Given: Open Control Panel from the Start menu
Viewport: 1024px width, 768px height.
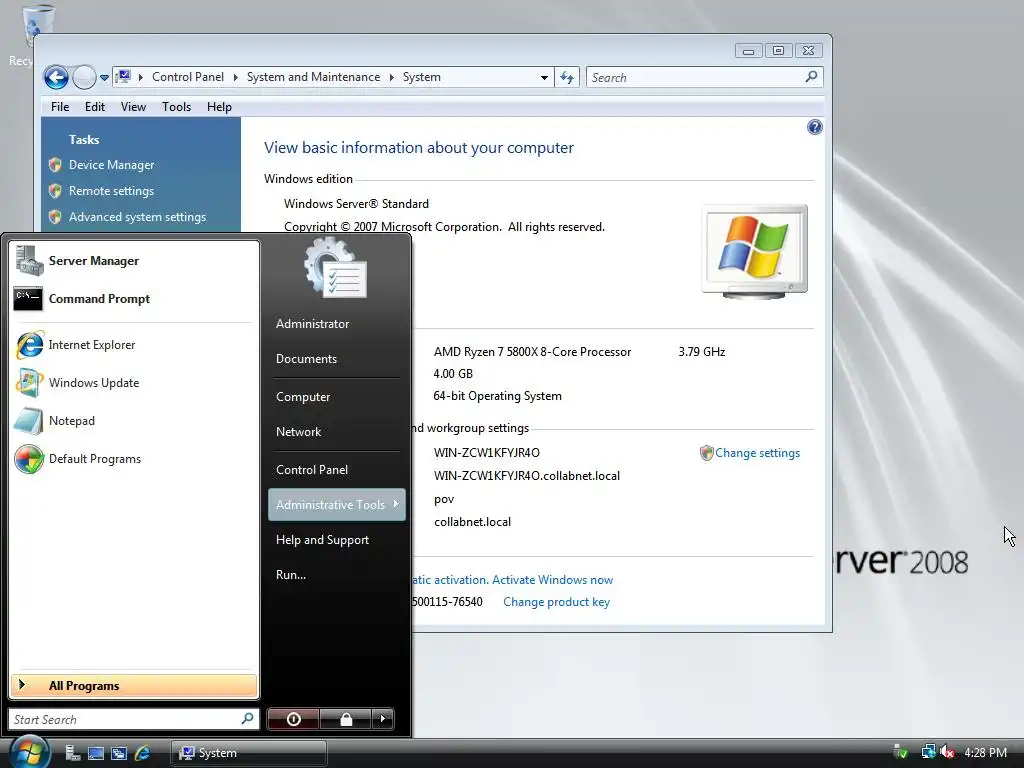Looking at the screenshot, I should [336, 470].
